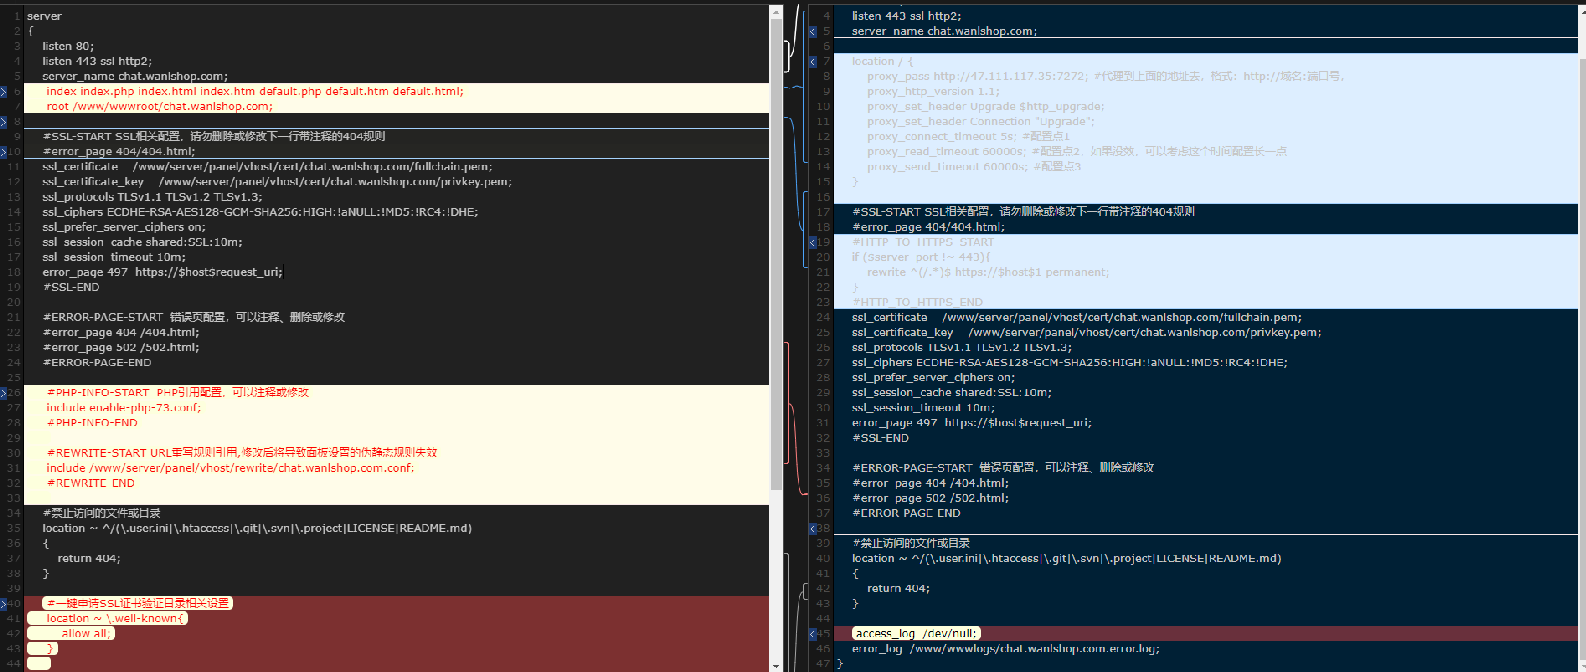This screenshot has width=1586, height=672.
Task: Click 'error_page 497' line in left pane
Action: click(163, 272)
